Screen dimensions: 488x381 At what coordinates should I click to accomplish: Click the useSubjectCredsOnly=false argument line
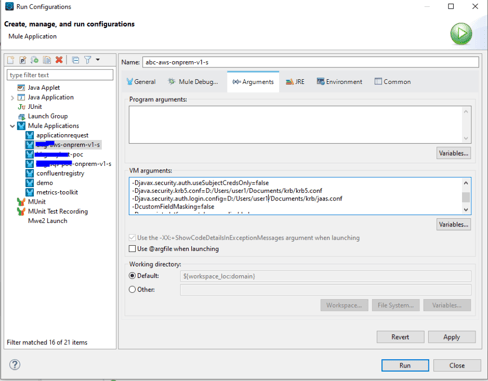tap(200, 183)
